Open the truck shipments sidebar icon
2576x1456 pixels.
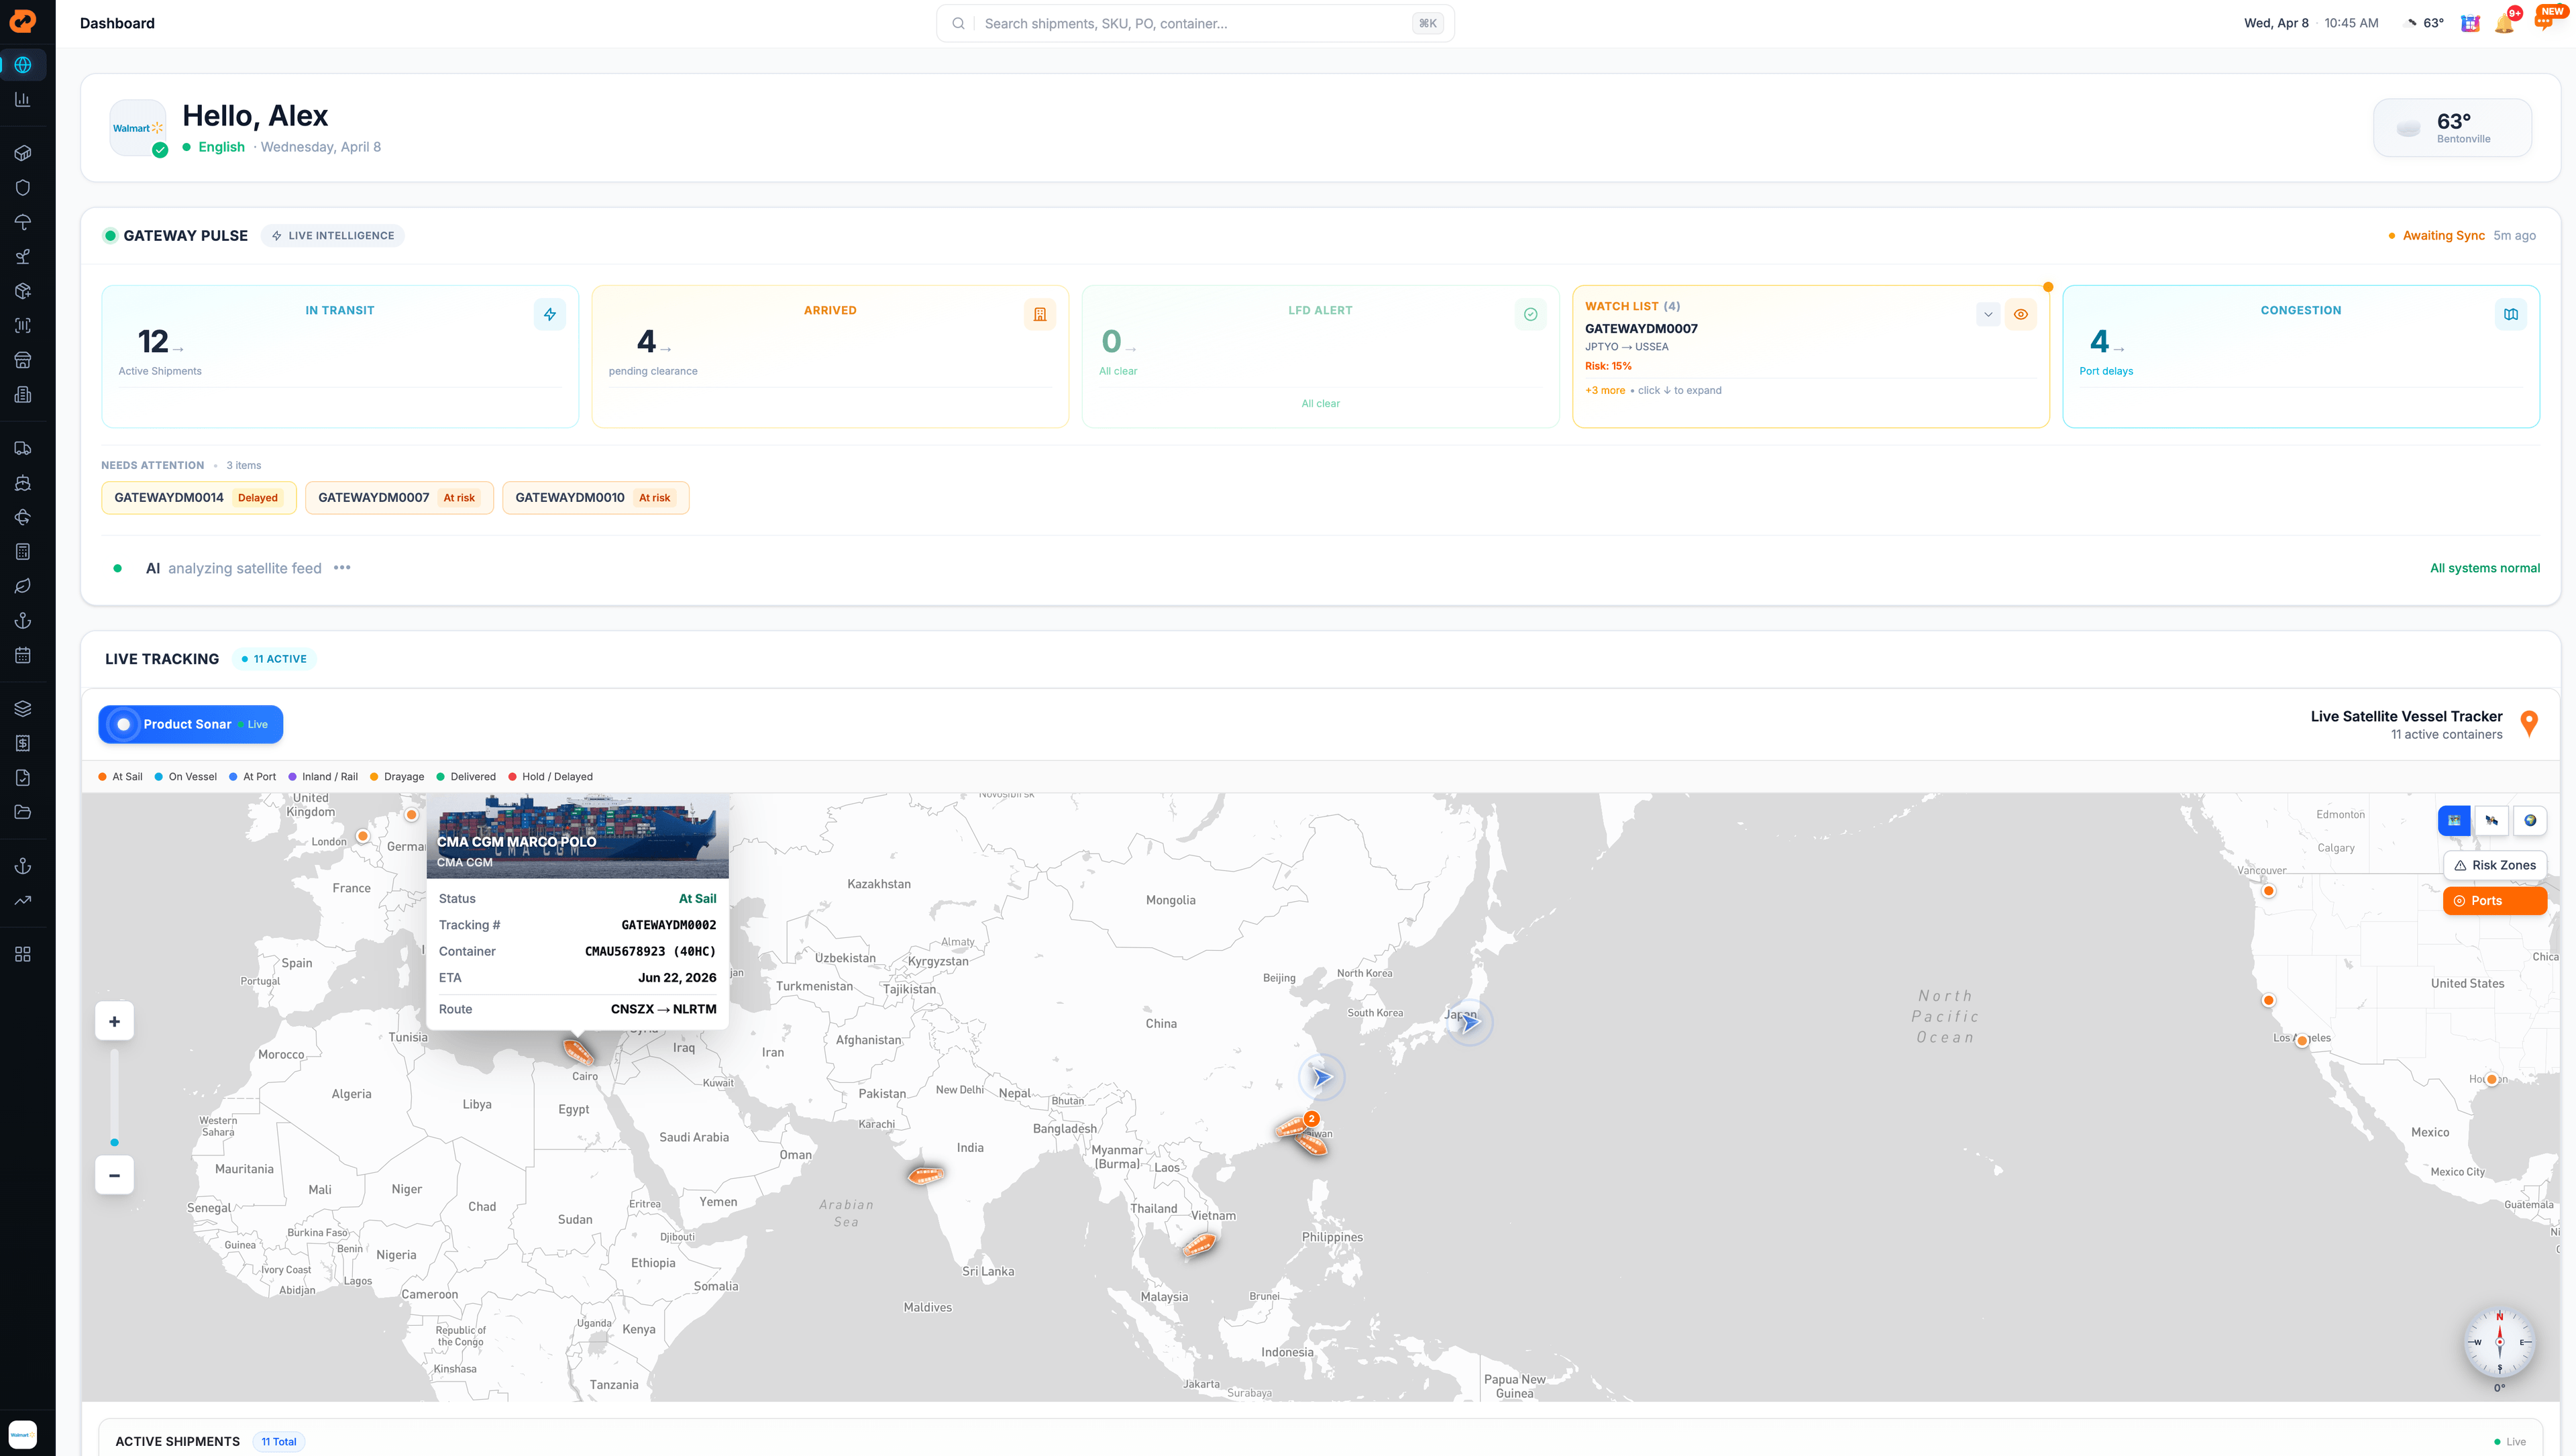pyautogui.click(x=23, y=447)
